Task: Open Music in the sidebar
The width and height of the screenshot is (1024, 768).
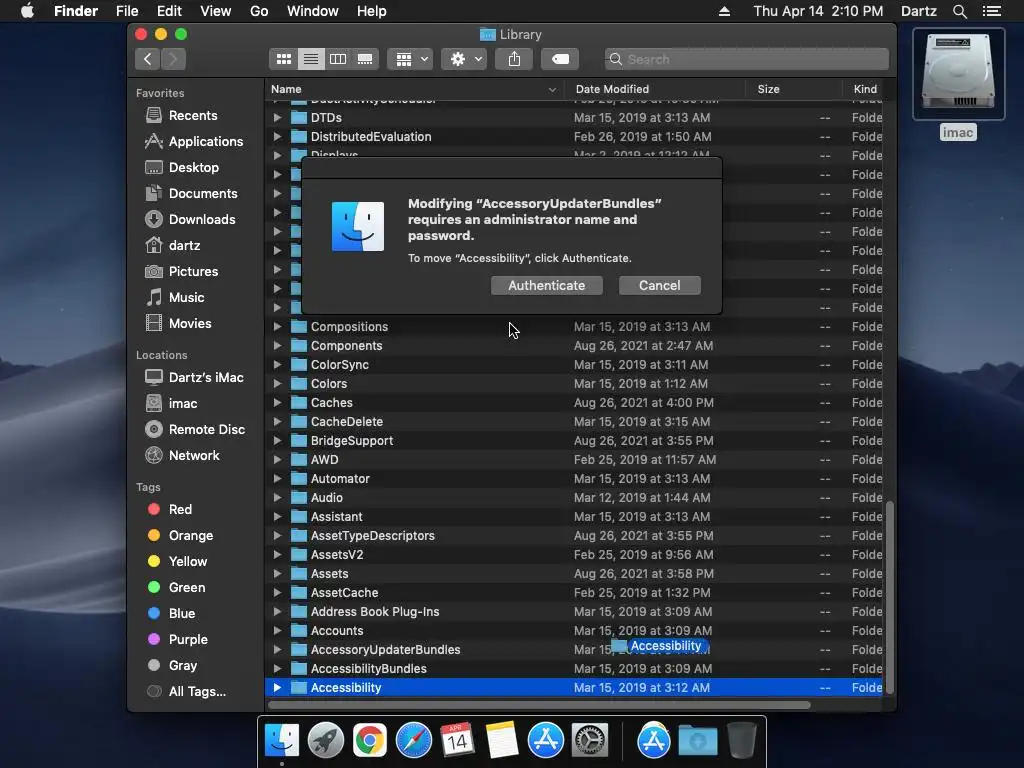Action: click(175, 298)
